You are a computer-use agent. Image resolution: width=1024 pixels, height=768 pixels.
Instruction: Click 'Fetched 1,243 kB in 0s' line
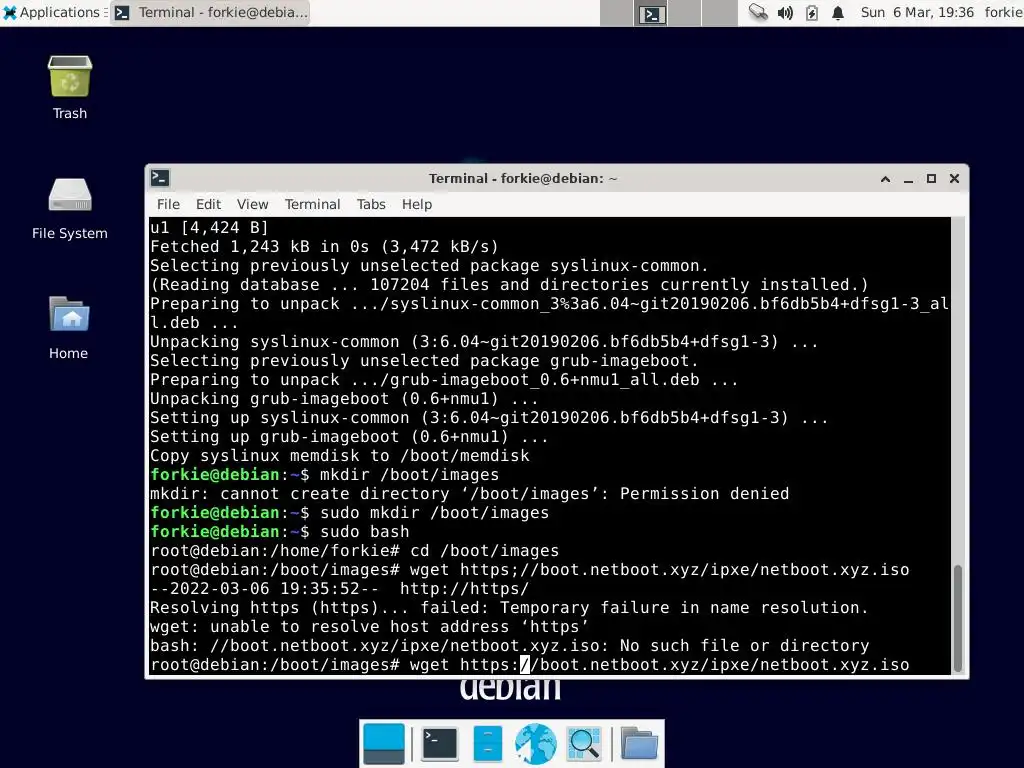325,247
